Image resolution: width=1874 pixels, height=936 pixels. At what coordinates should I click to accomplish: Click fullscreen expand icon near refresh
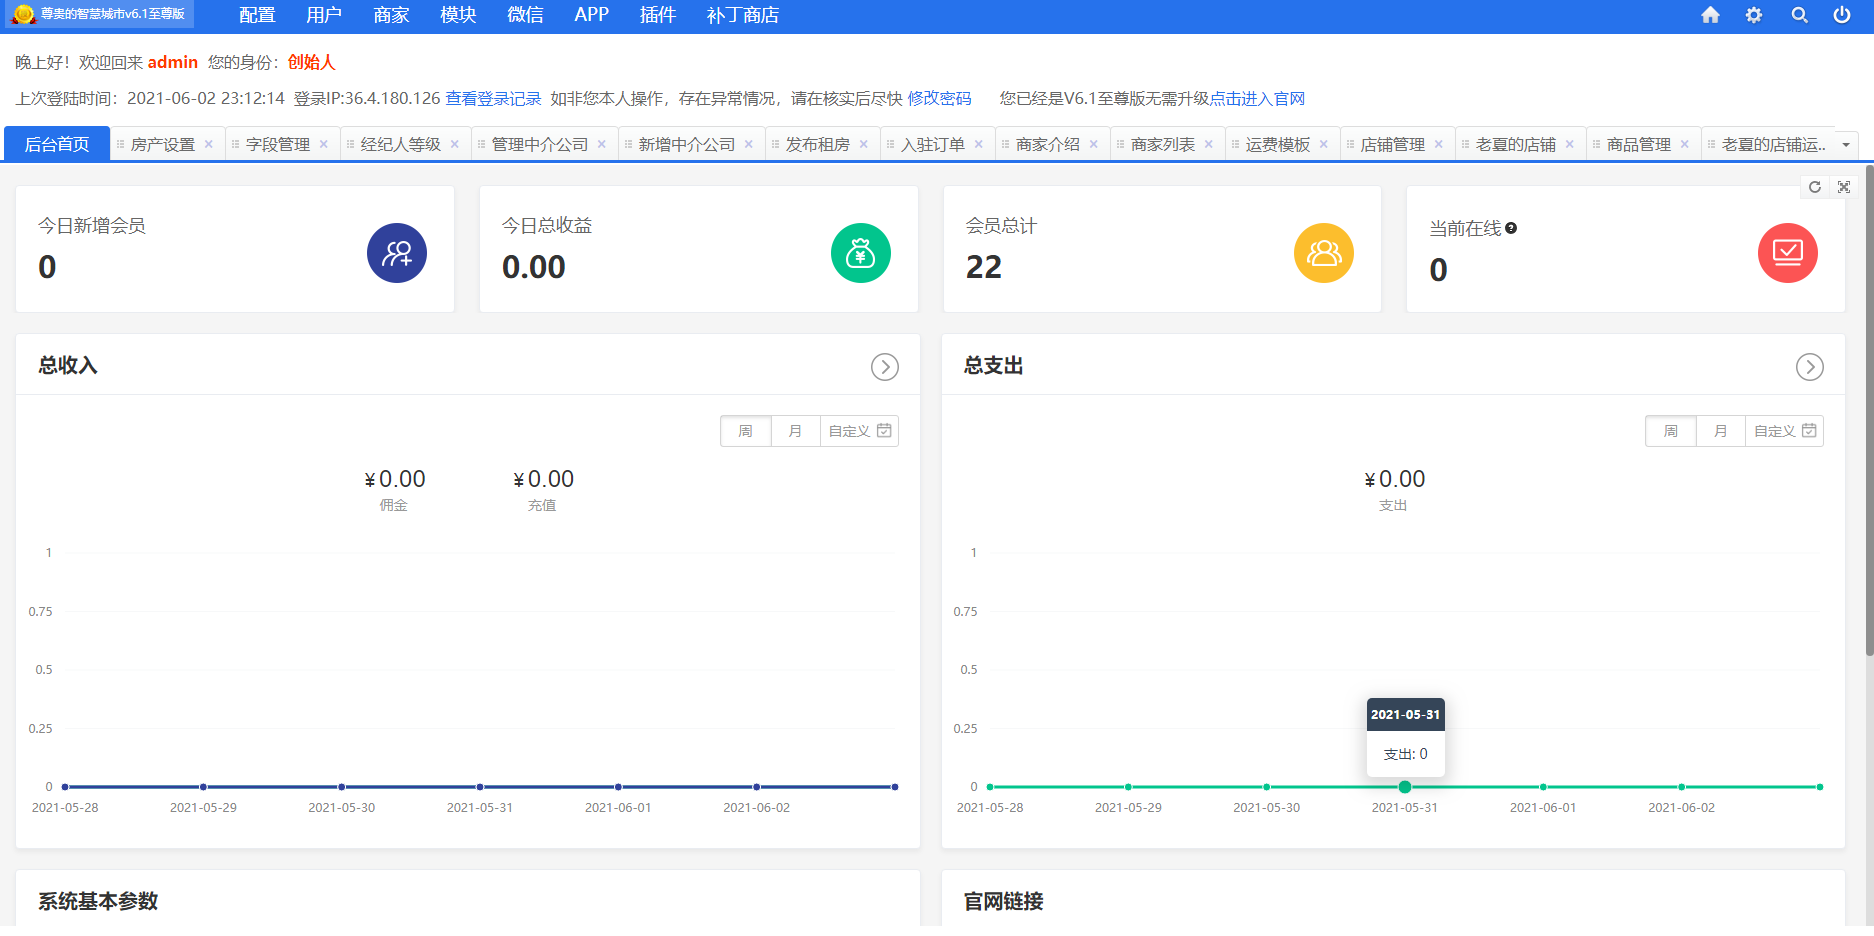1844,187
